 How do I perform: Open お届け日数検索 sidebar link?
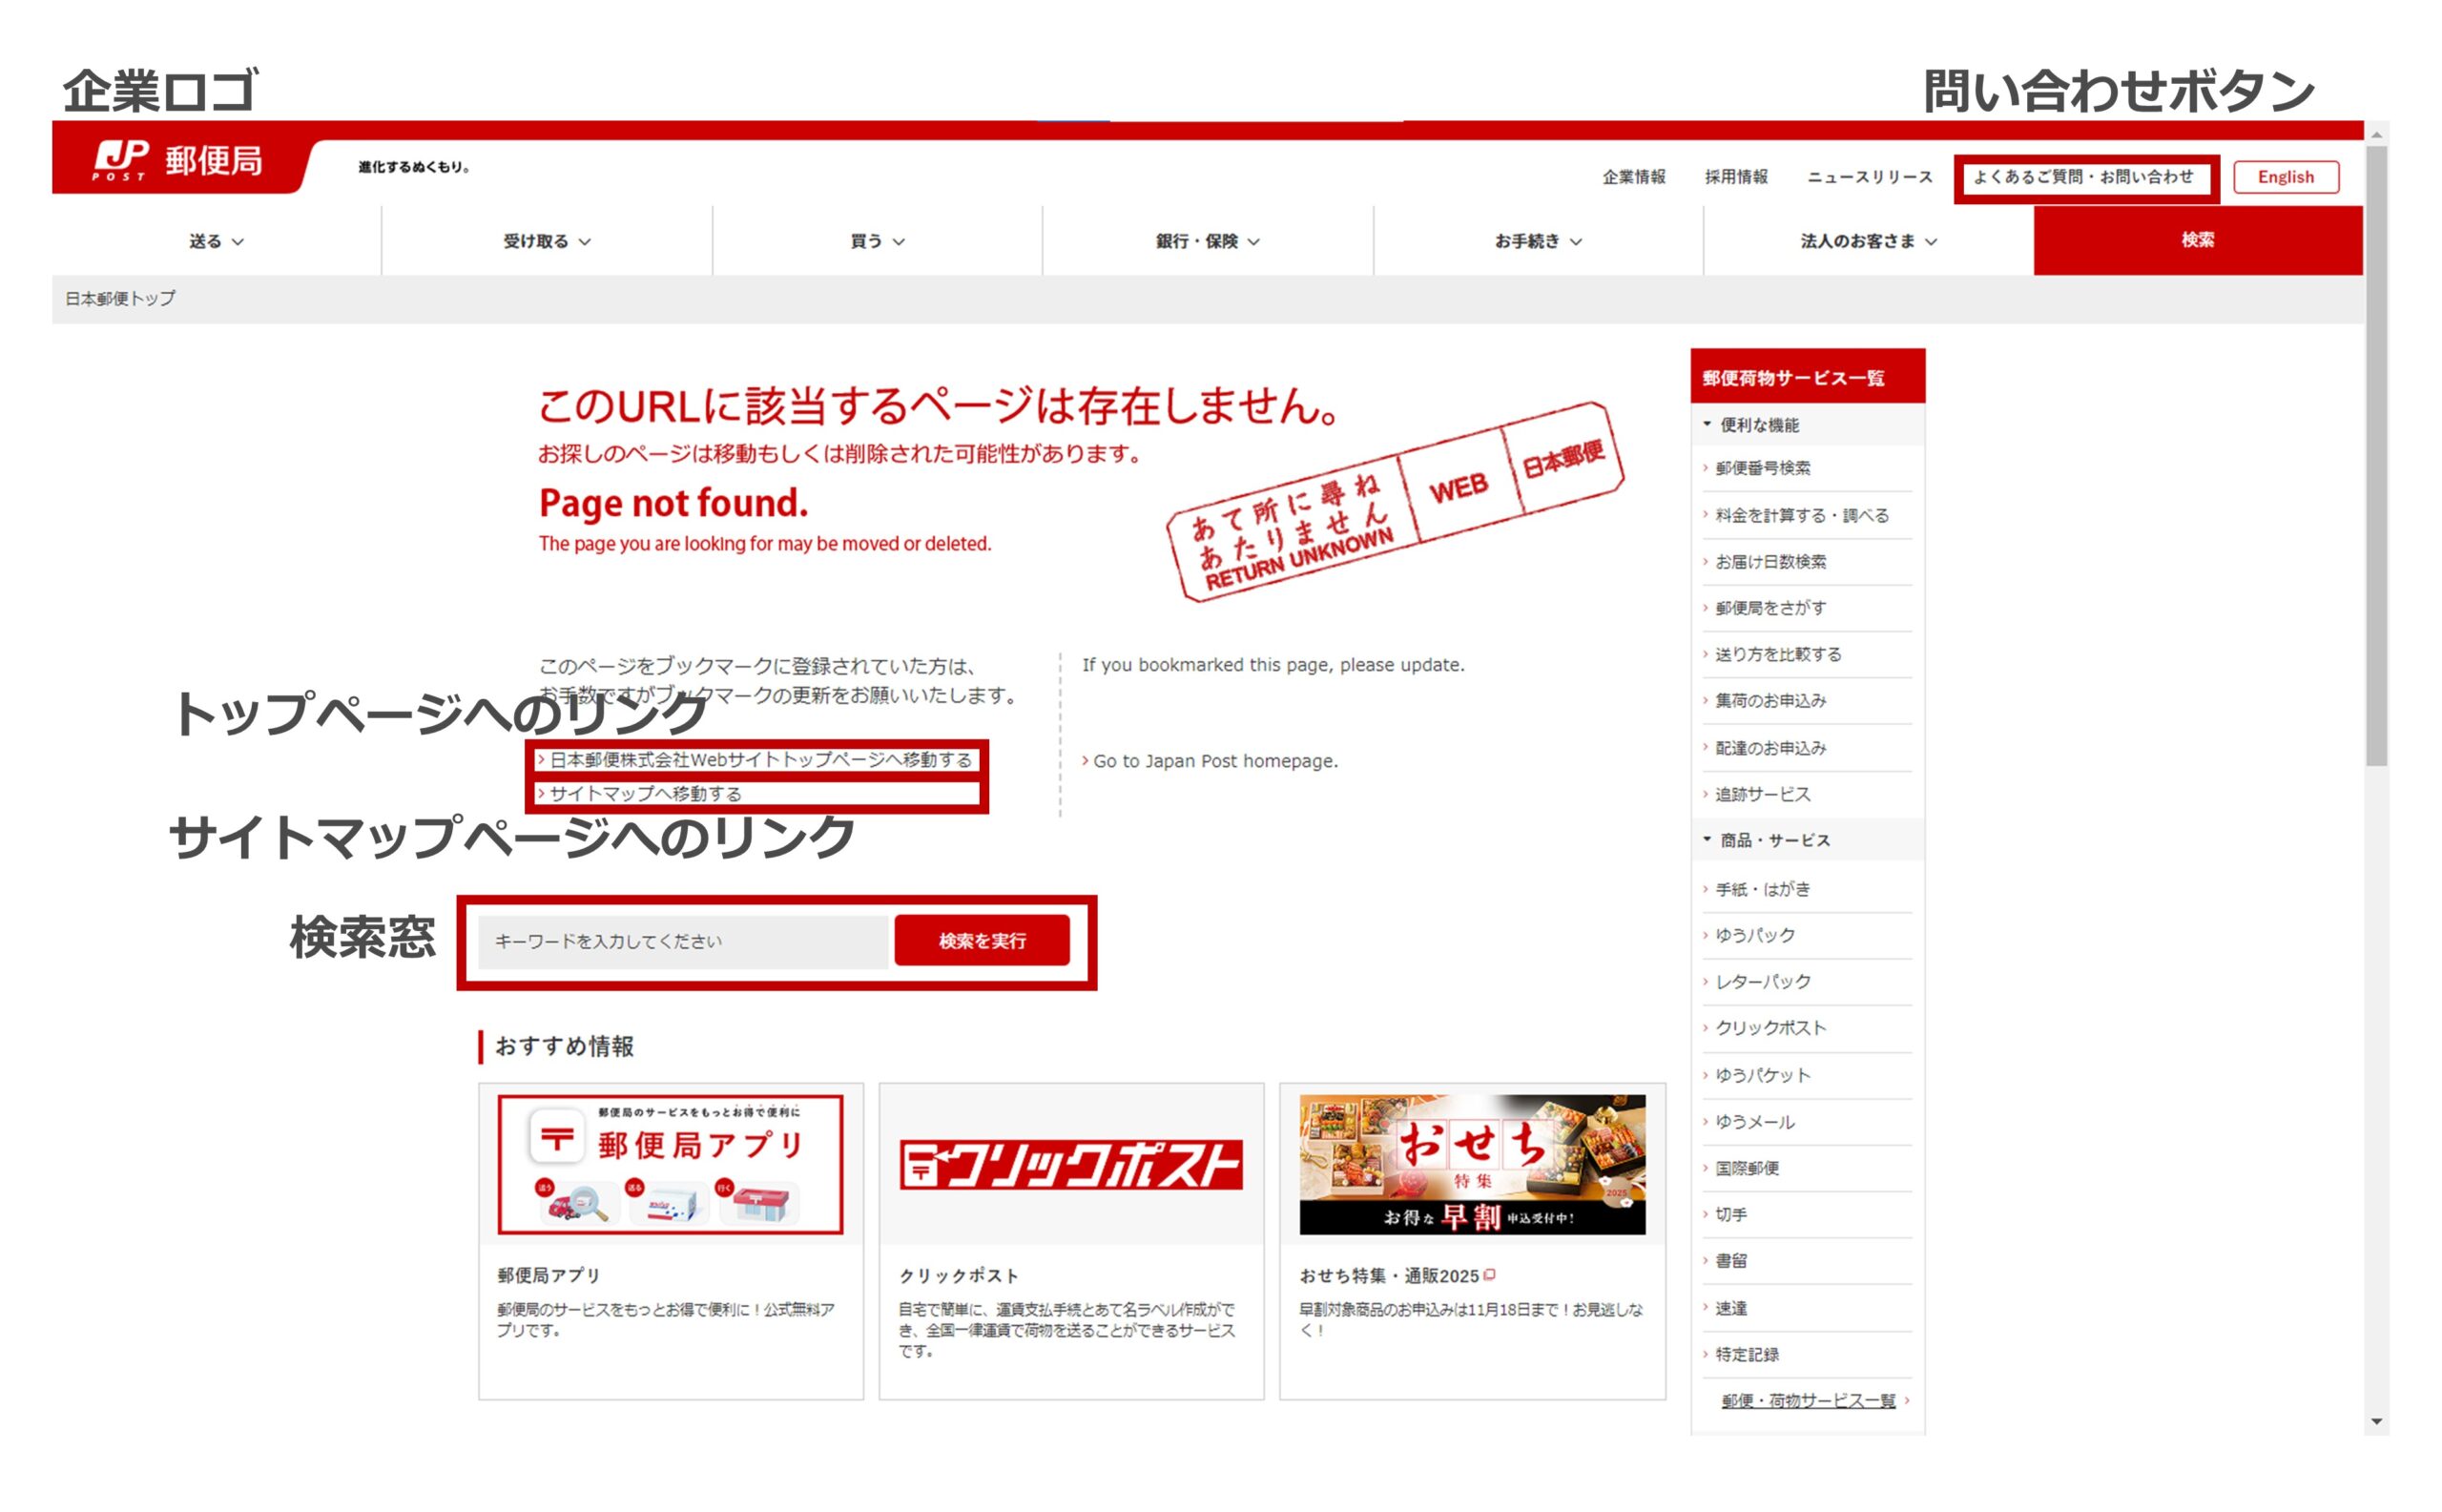tap(1770, 562)
